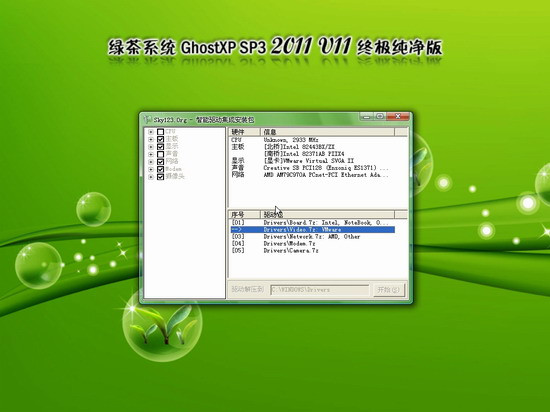Select the 声音 tree label
This screenshot has height=412, width=550.
(x=172, y=154)
